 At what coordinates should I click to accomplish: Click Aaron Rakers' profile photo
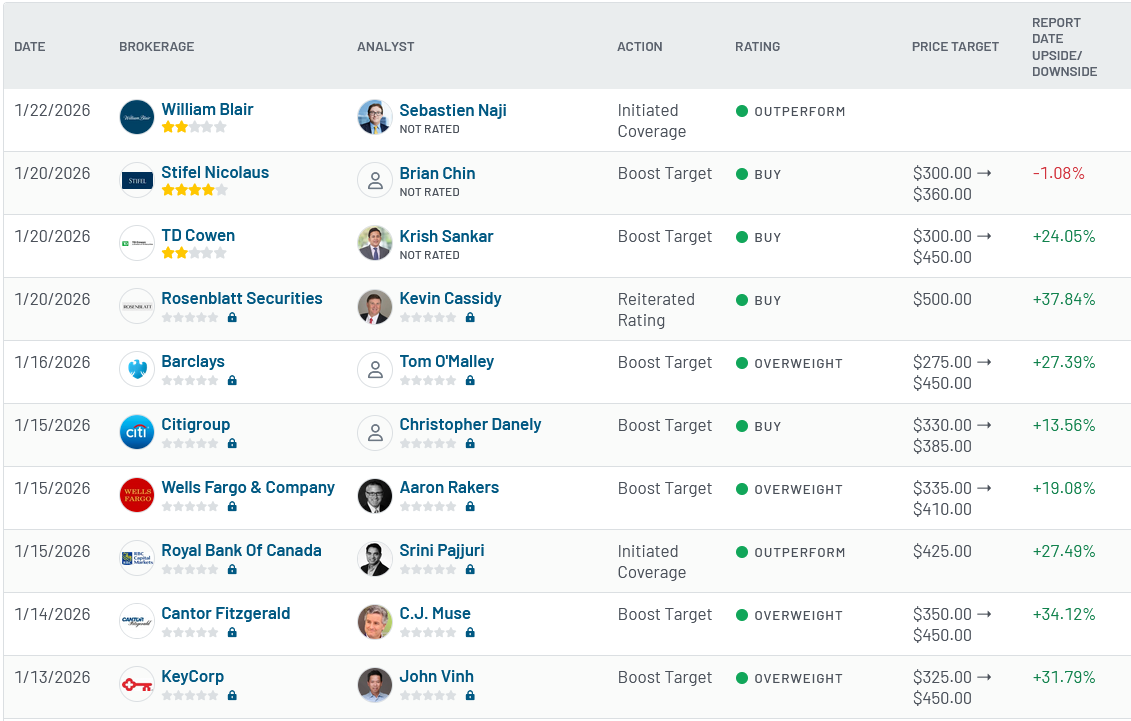click(x=374, y=495)
